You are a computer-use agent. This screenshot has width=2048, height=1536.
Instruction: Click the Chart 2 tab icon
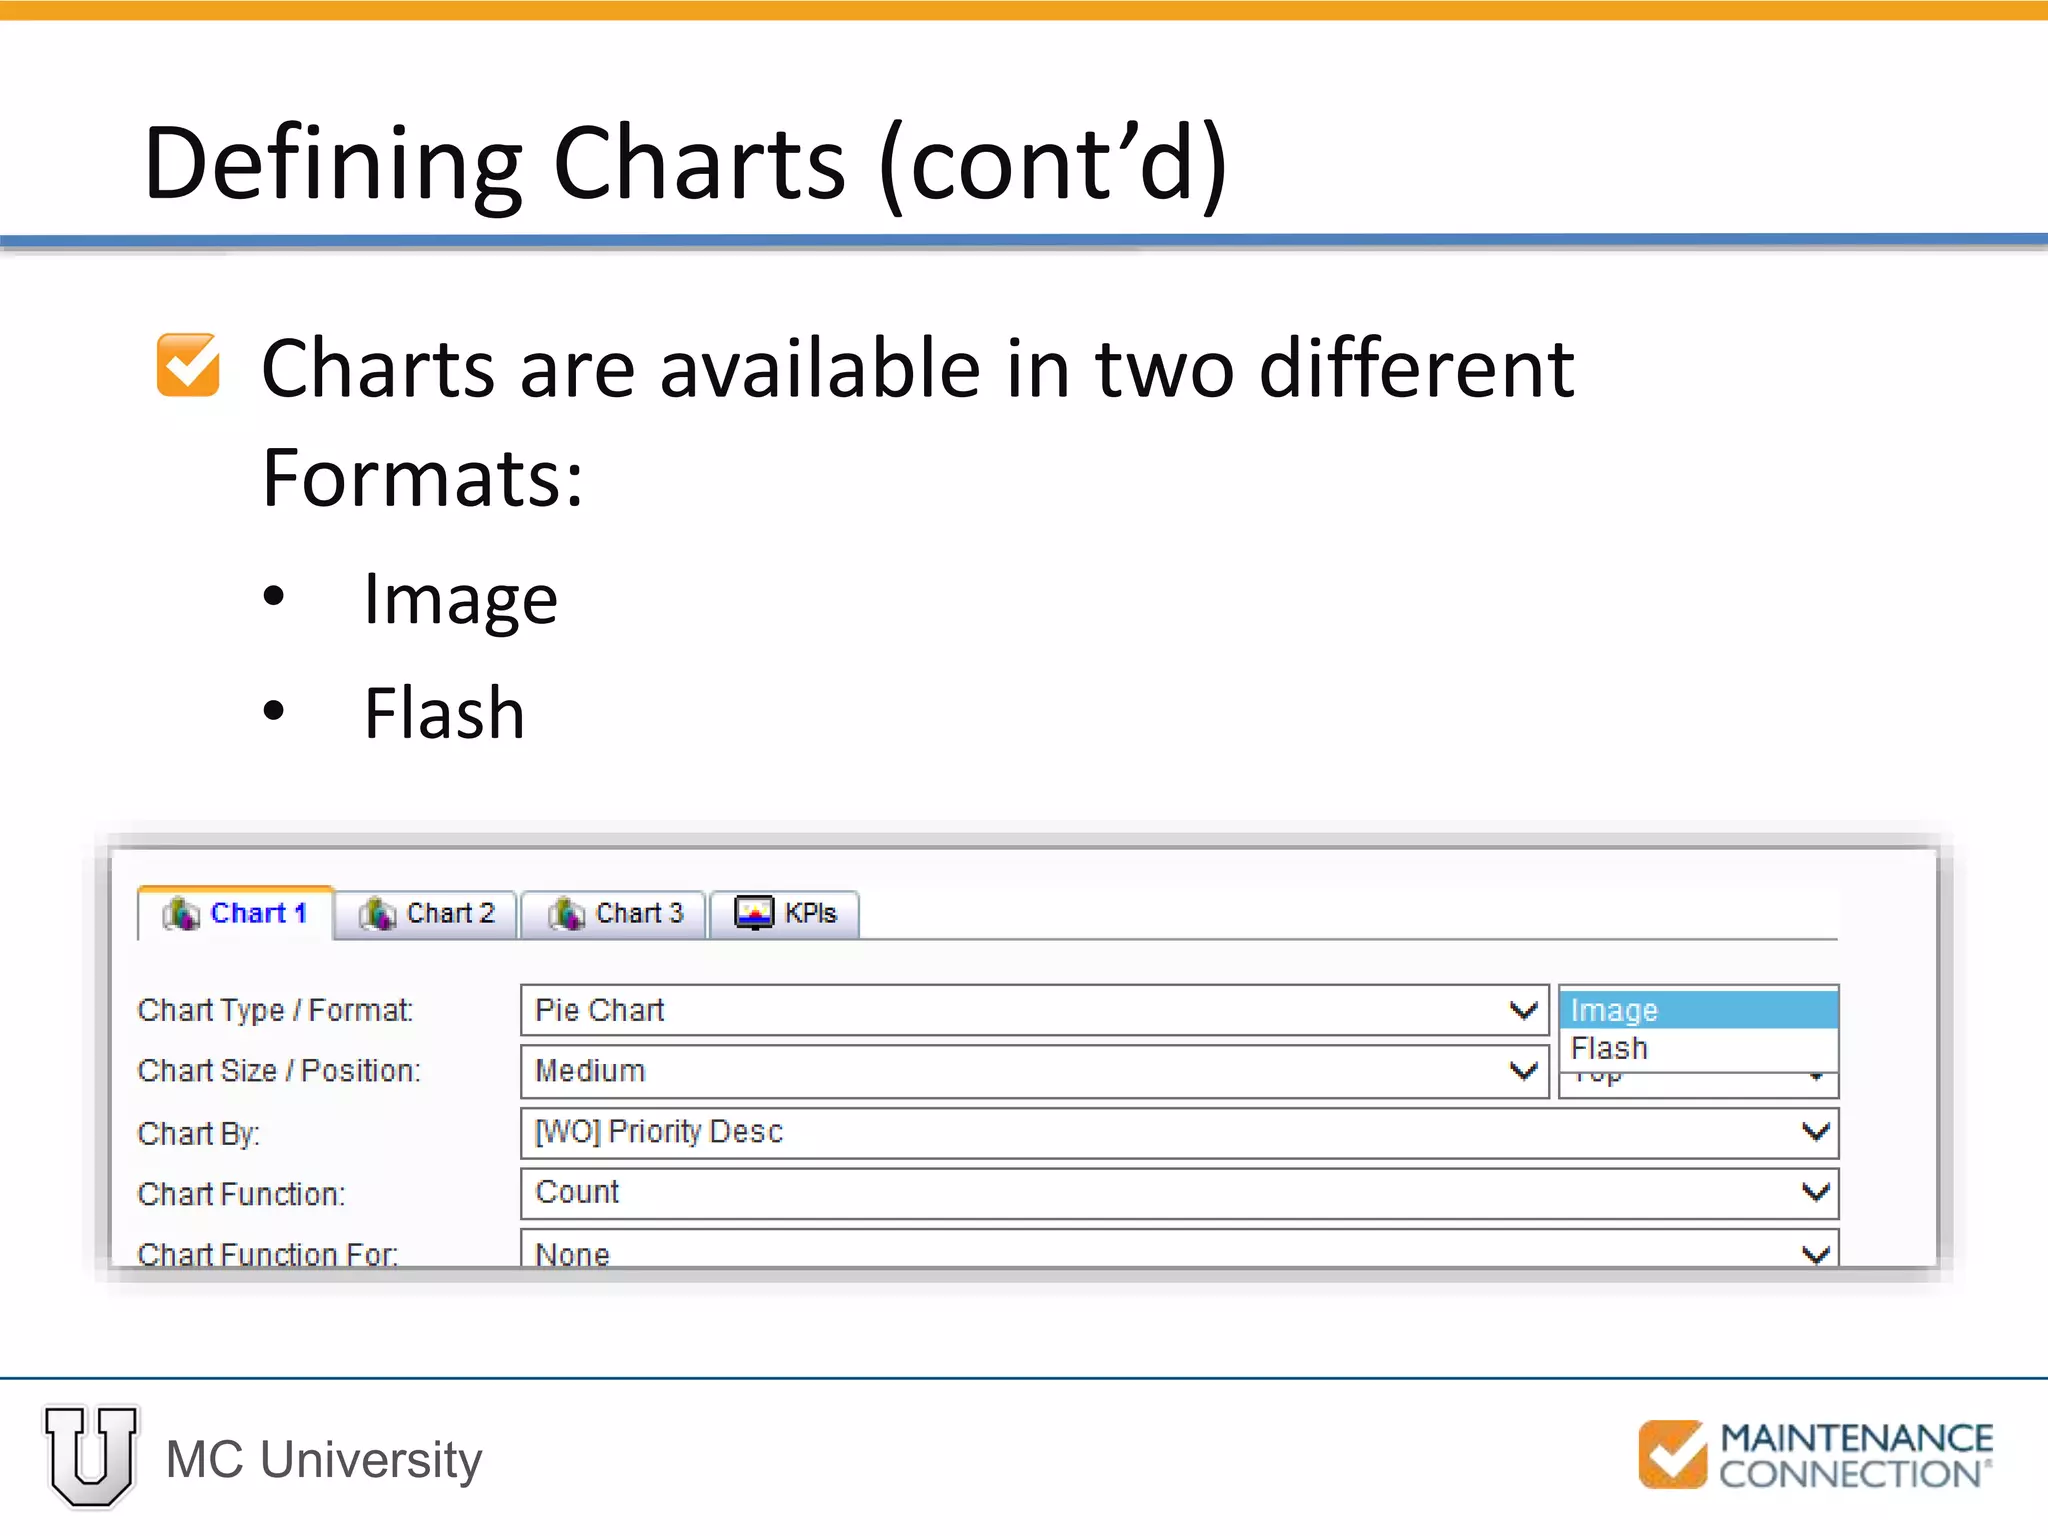[x=377, y=913]
